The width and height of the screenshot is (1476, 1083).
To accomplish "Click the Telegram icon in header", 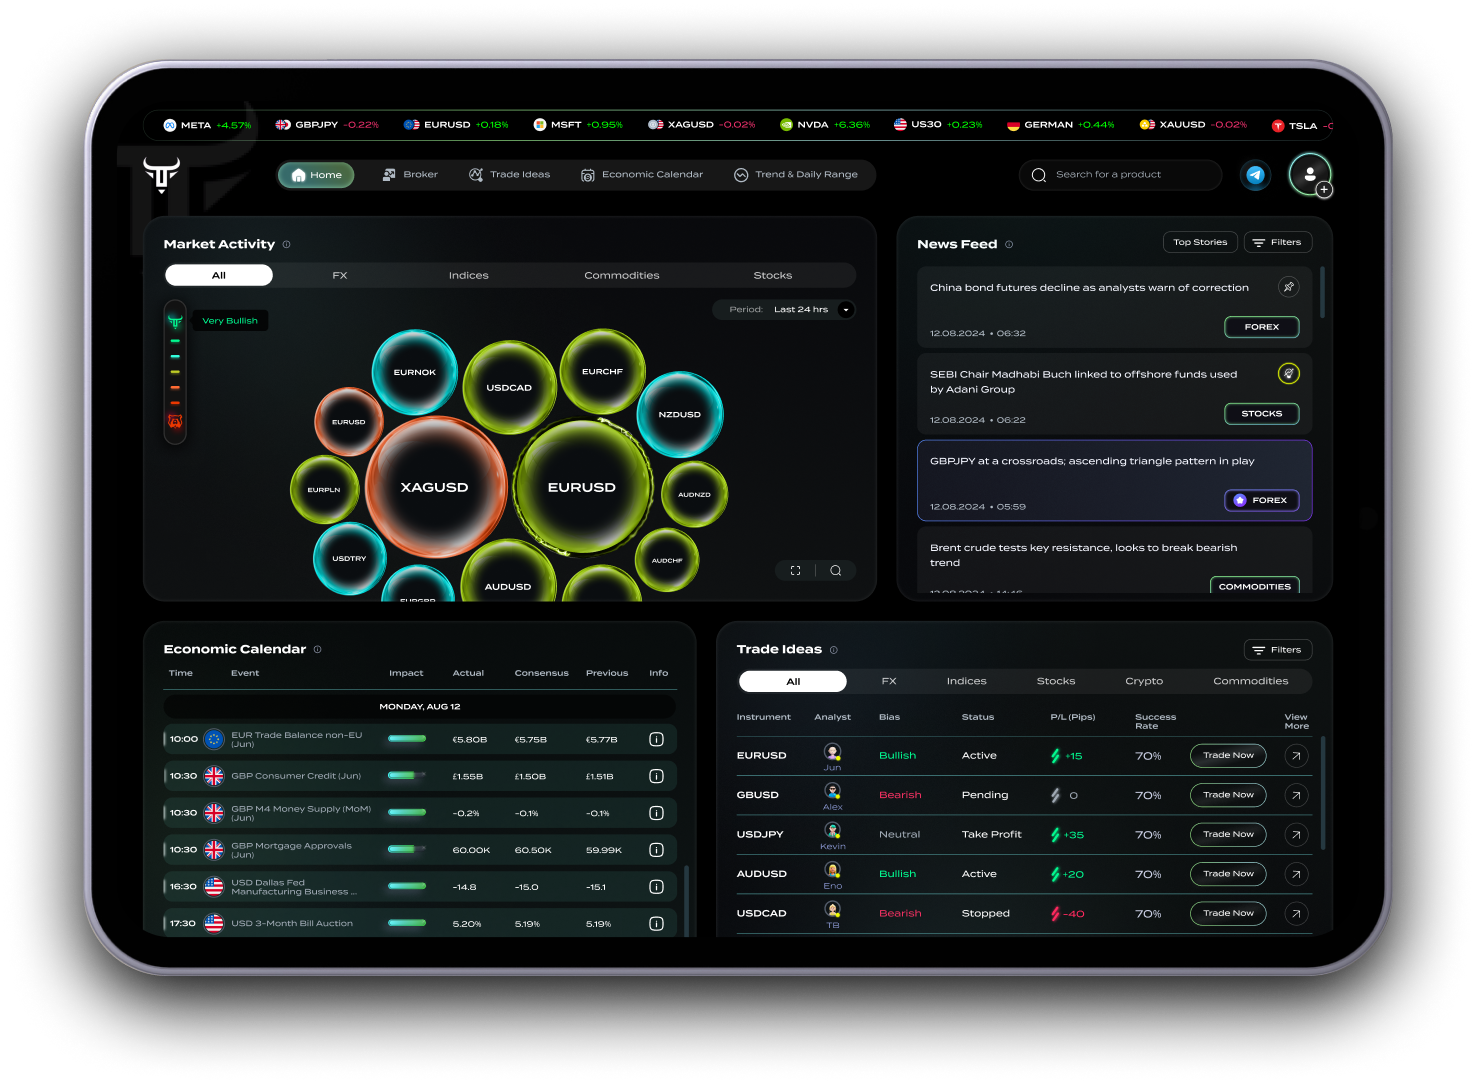I will [1255, 175].
